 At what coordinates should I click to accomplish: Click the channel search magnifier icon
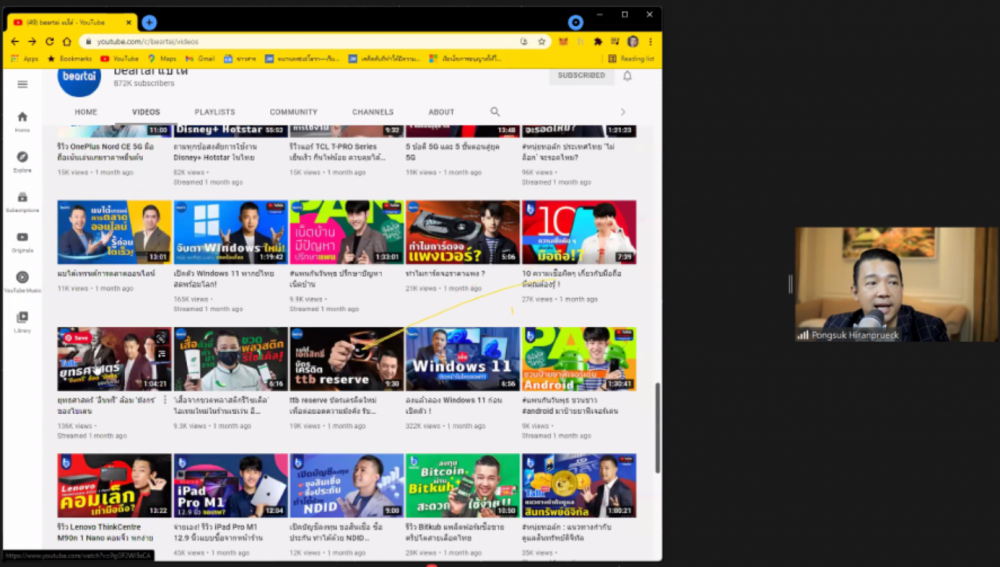[494, 112]
